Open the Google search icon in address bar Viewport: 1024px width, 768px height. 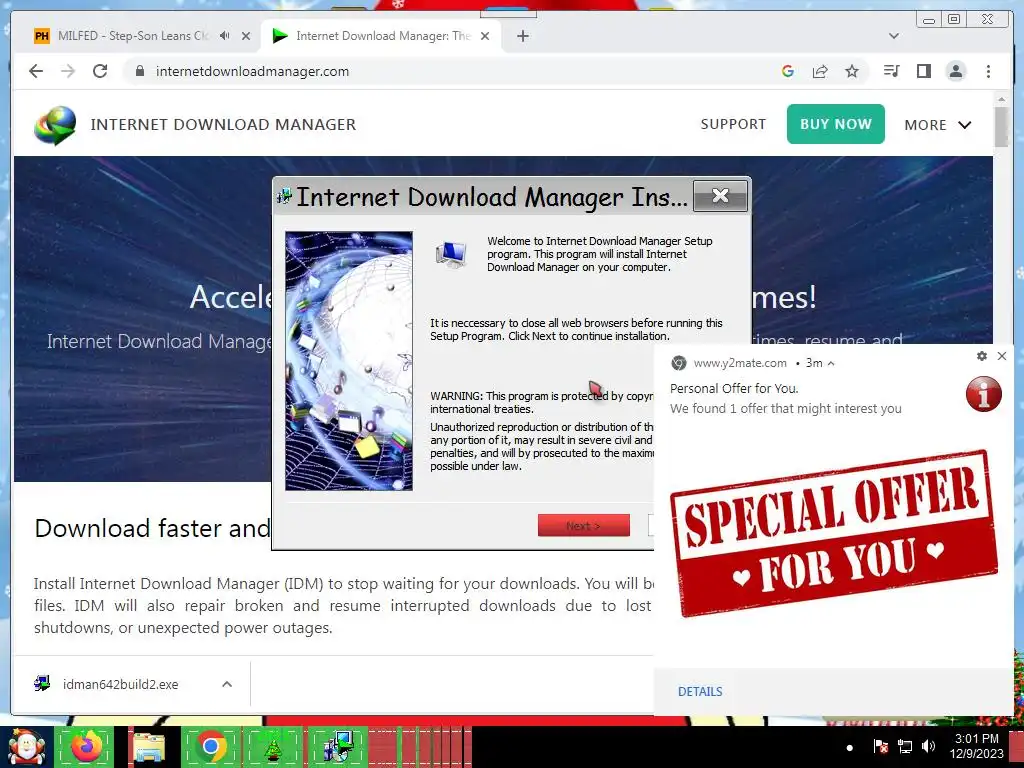click(x=788, y=71)
